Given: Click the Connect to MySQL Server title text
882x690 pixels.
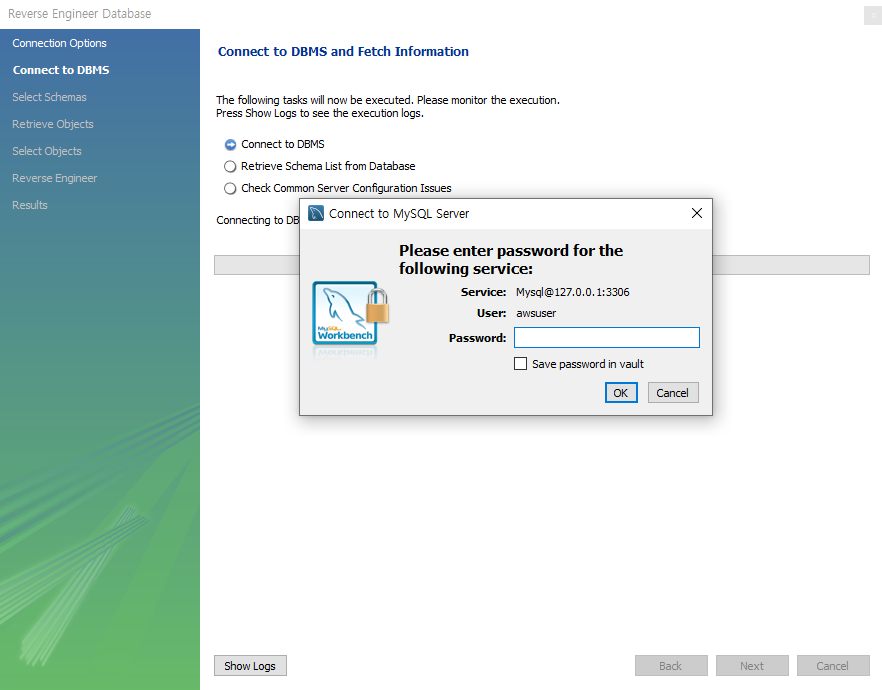Looking at the screenshot, I should point(399,214).
